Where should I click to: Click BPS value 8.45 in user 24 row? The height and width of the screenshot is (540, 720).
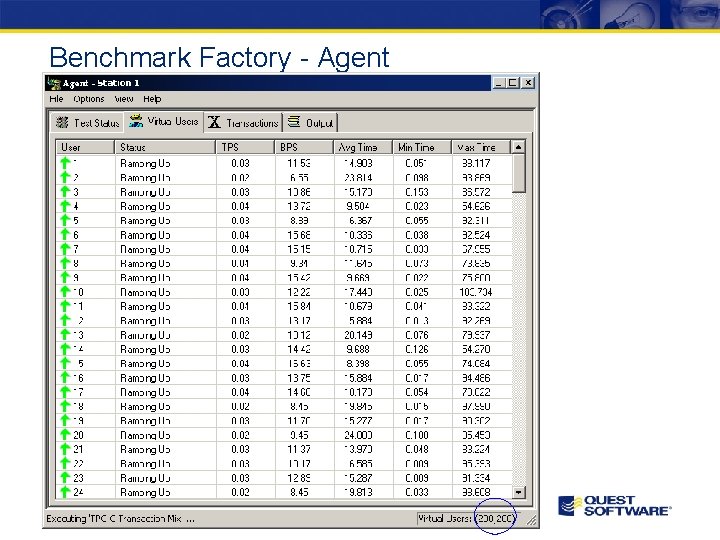(x=299, y=492)
